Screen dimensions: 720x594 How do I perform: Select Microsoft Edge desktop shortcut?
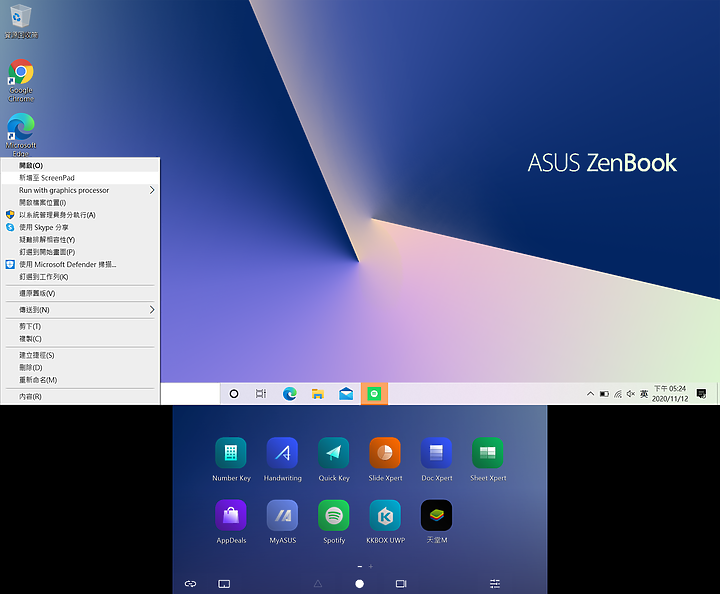21,134
